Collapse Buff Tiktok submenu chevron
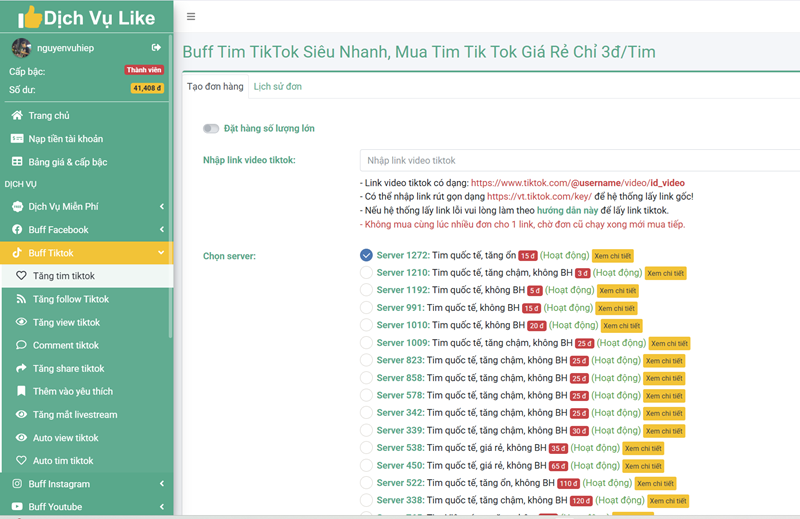The height and width of the screenshot is (519, 800). pos(161,253)
